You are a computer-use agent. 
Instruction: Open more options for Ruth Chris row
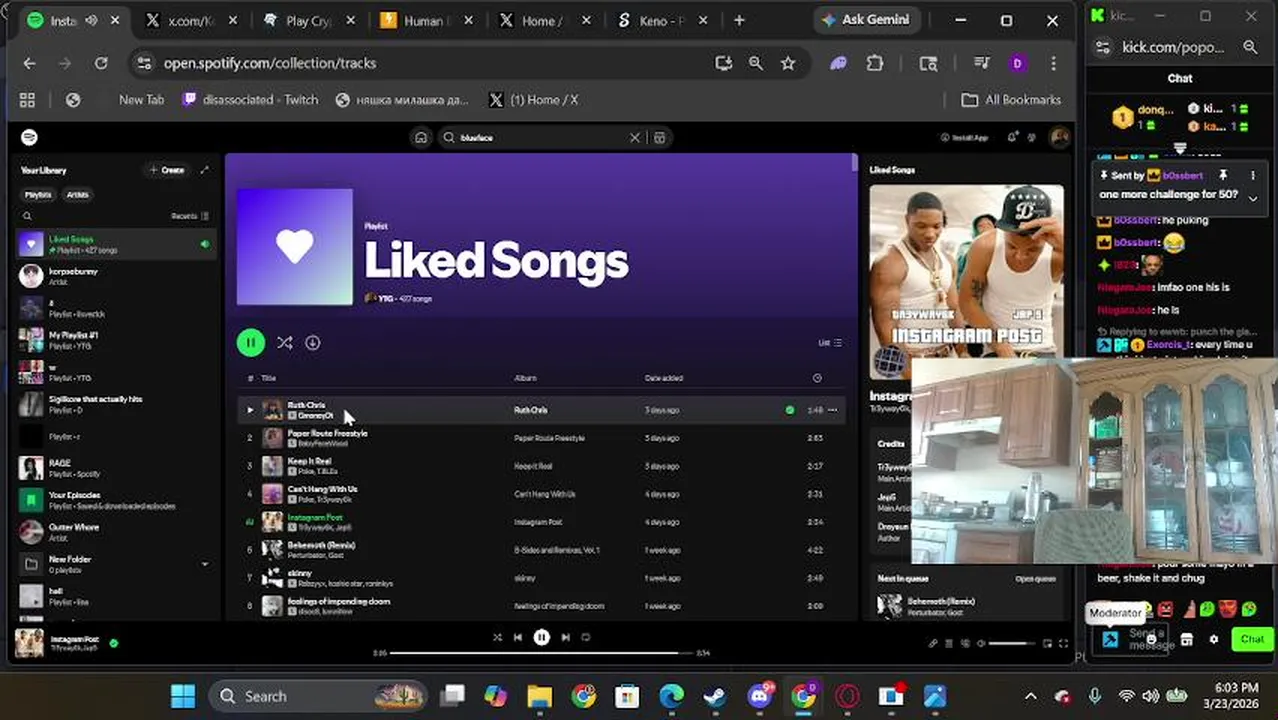(x=832, y=410)
